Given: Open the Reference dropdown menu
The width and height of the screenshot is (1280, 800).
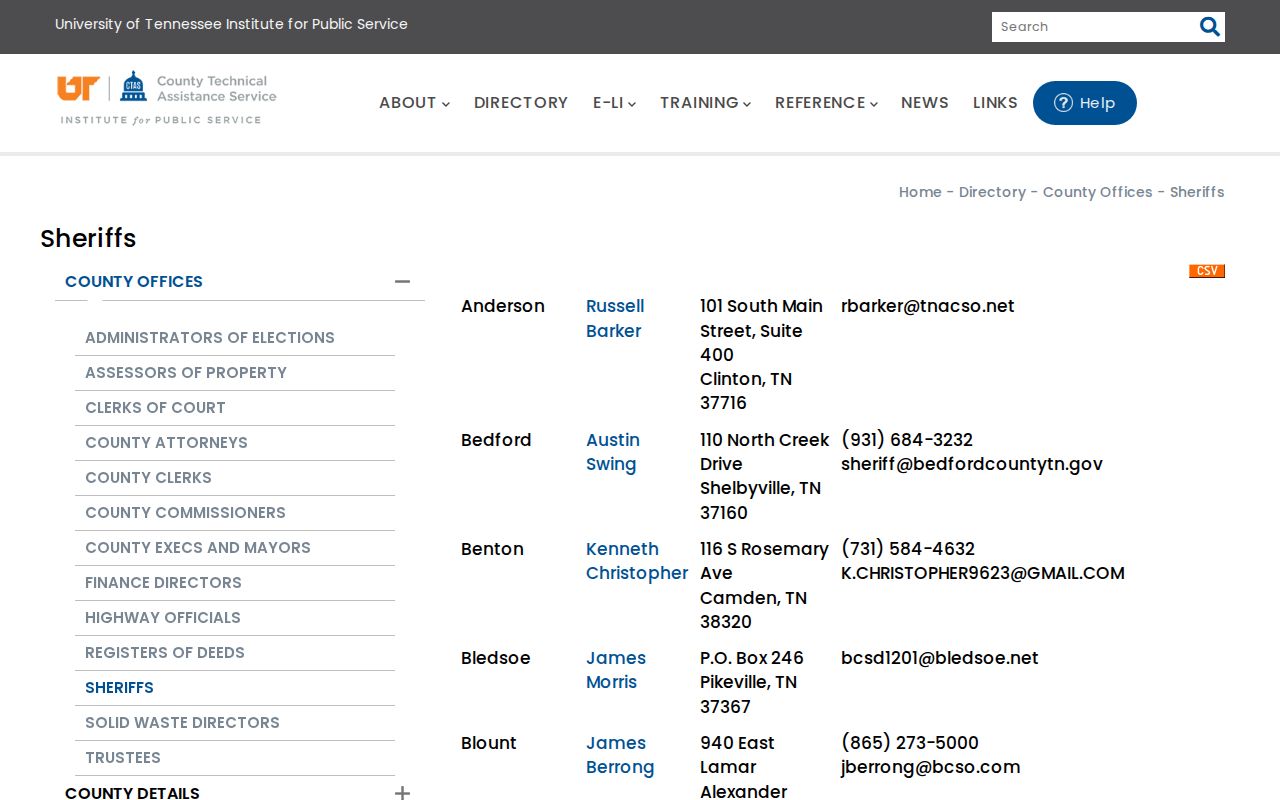Looking at the screenshot, I should [x=826, y=103].
